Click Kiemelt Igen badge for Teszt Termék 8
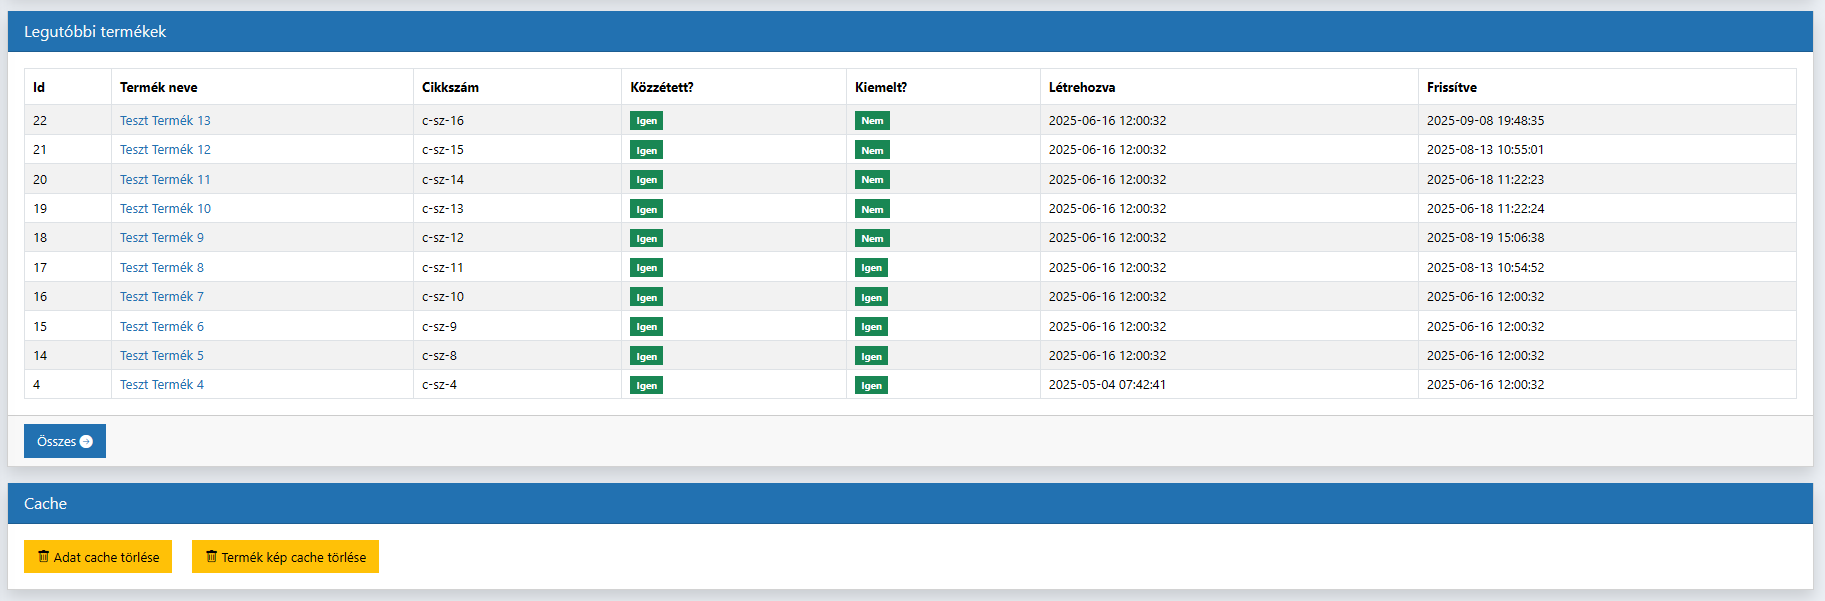The image size is (1825, 601). pos(871,268)
